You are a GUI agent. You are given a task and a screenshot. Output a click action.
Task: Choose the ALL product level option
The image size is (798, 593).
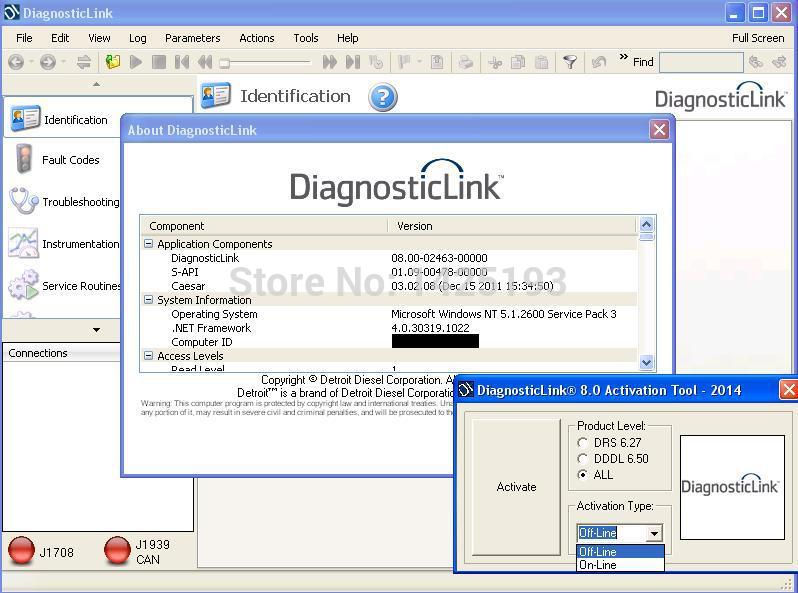[583, 474]
